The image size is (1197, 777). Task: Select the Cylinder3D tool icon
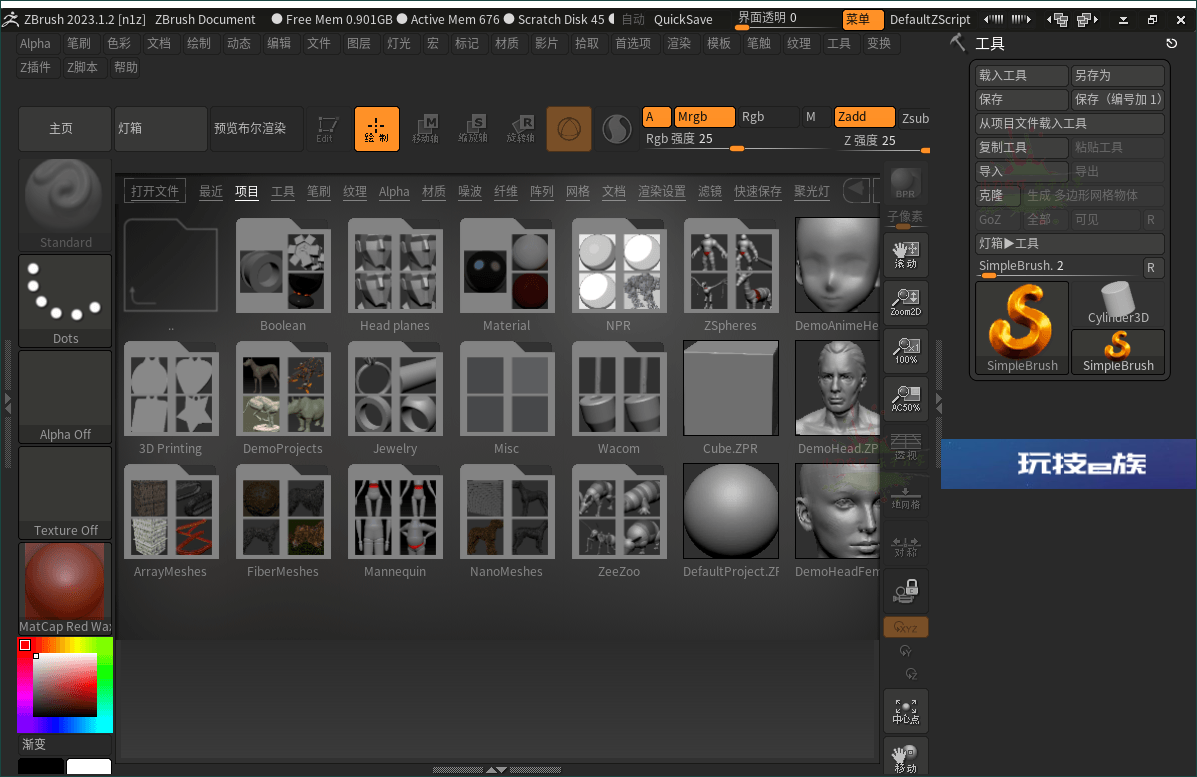coord(1118,304)
